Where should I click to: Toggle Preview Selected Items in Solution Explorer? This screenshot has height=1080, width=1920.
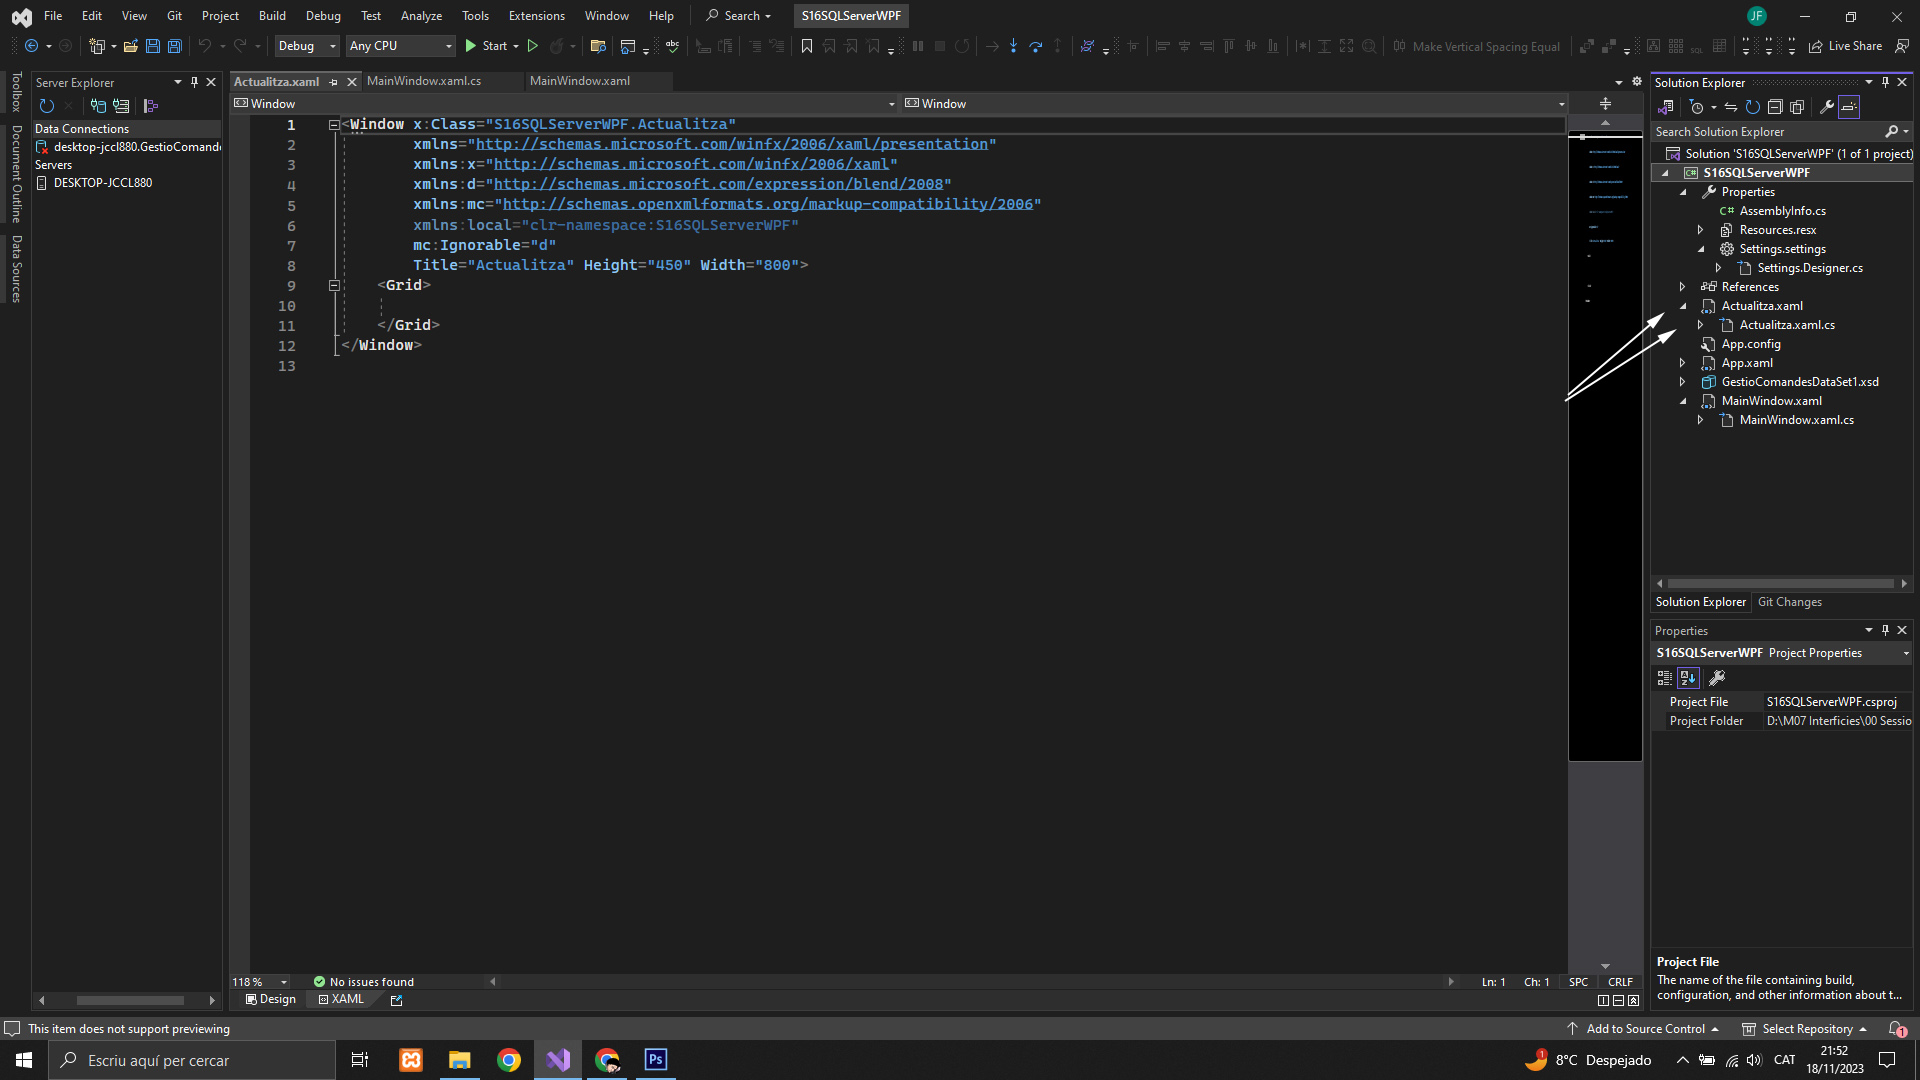coord(1849,107)
